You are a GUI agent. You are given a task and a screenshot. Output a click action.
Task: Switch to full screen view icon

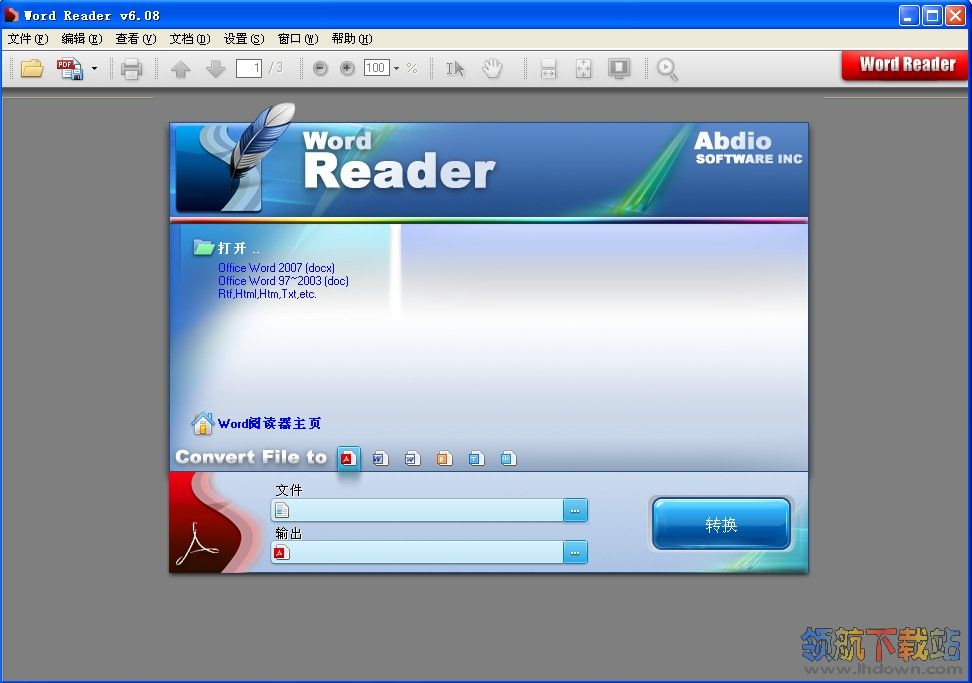coord(619,68)
